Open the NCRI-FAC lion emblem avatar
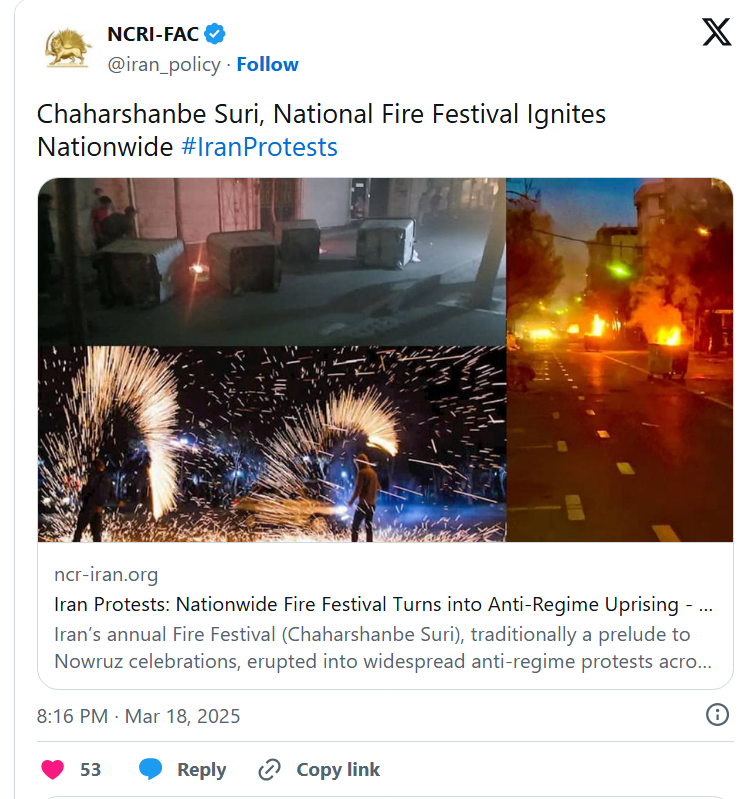The width and height of the screenshot is (745, 799). 69,48
